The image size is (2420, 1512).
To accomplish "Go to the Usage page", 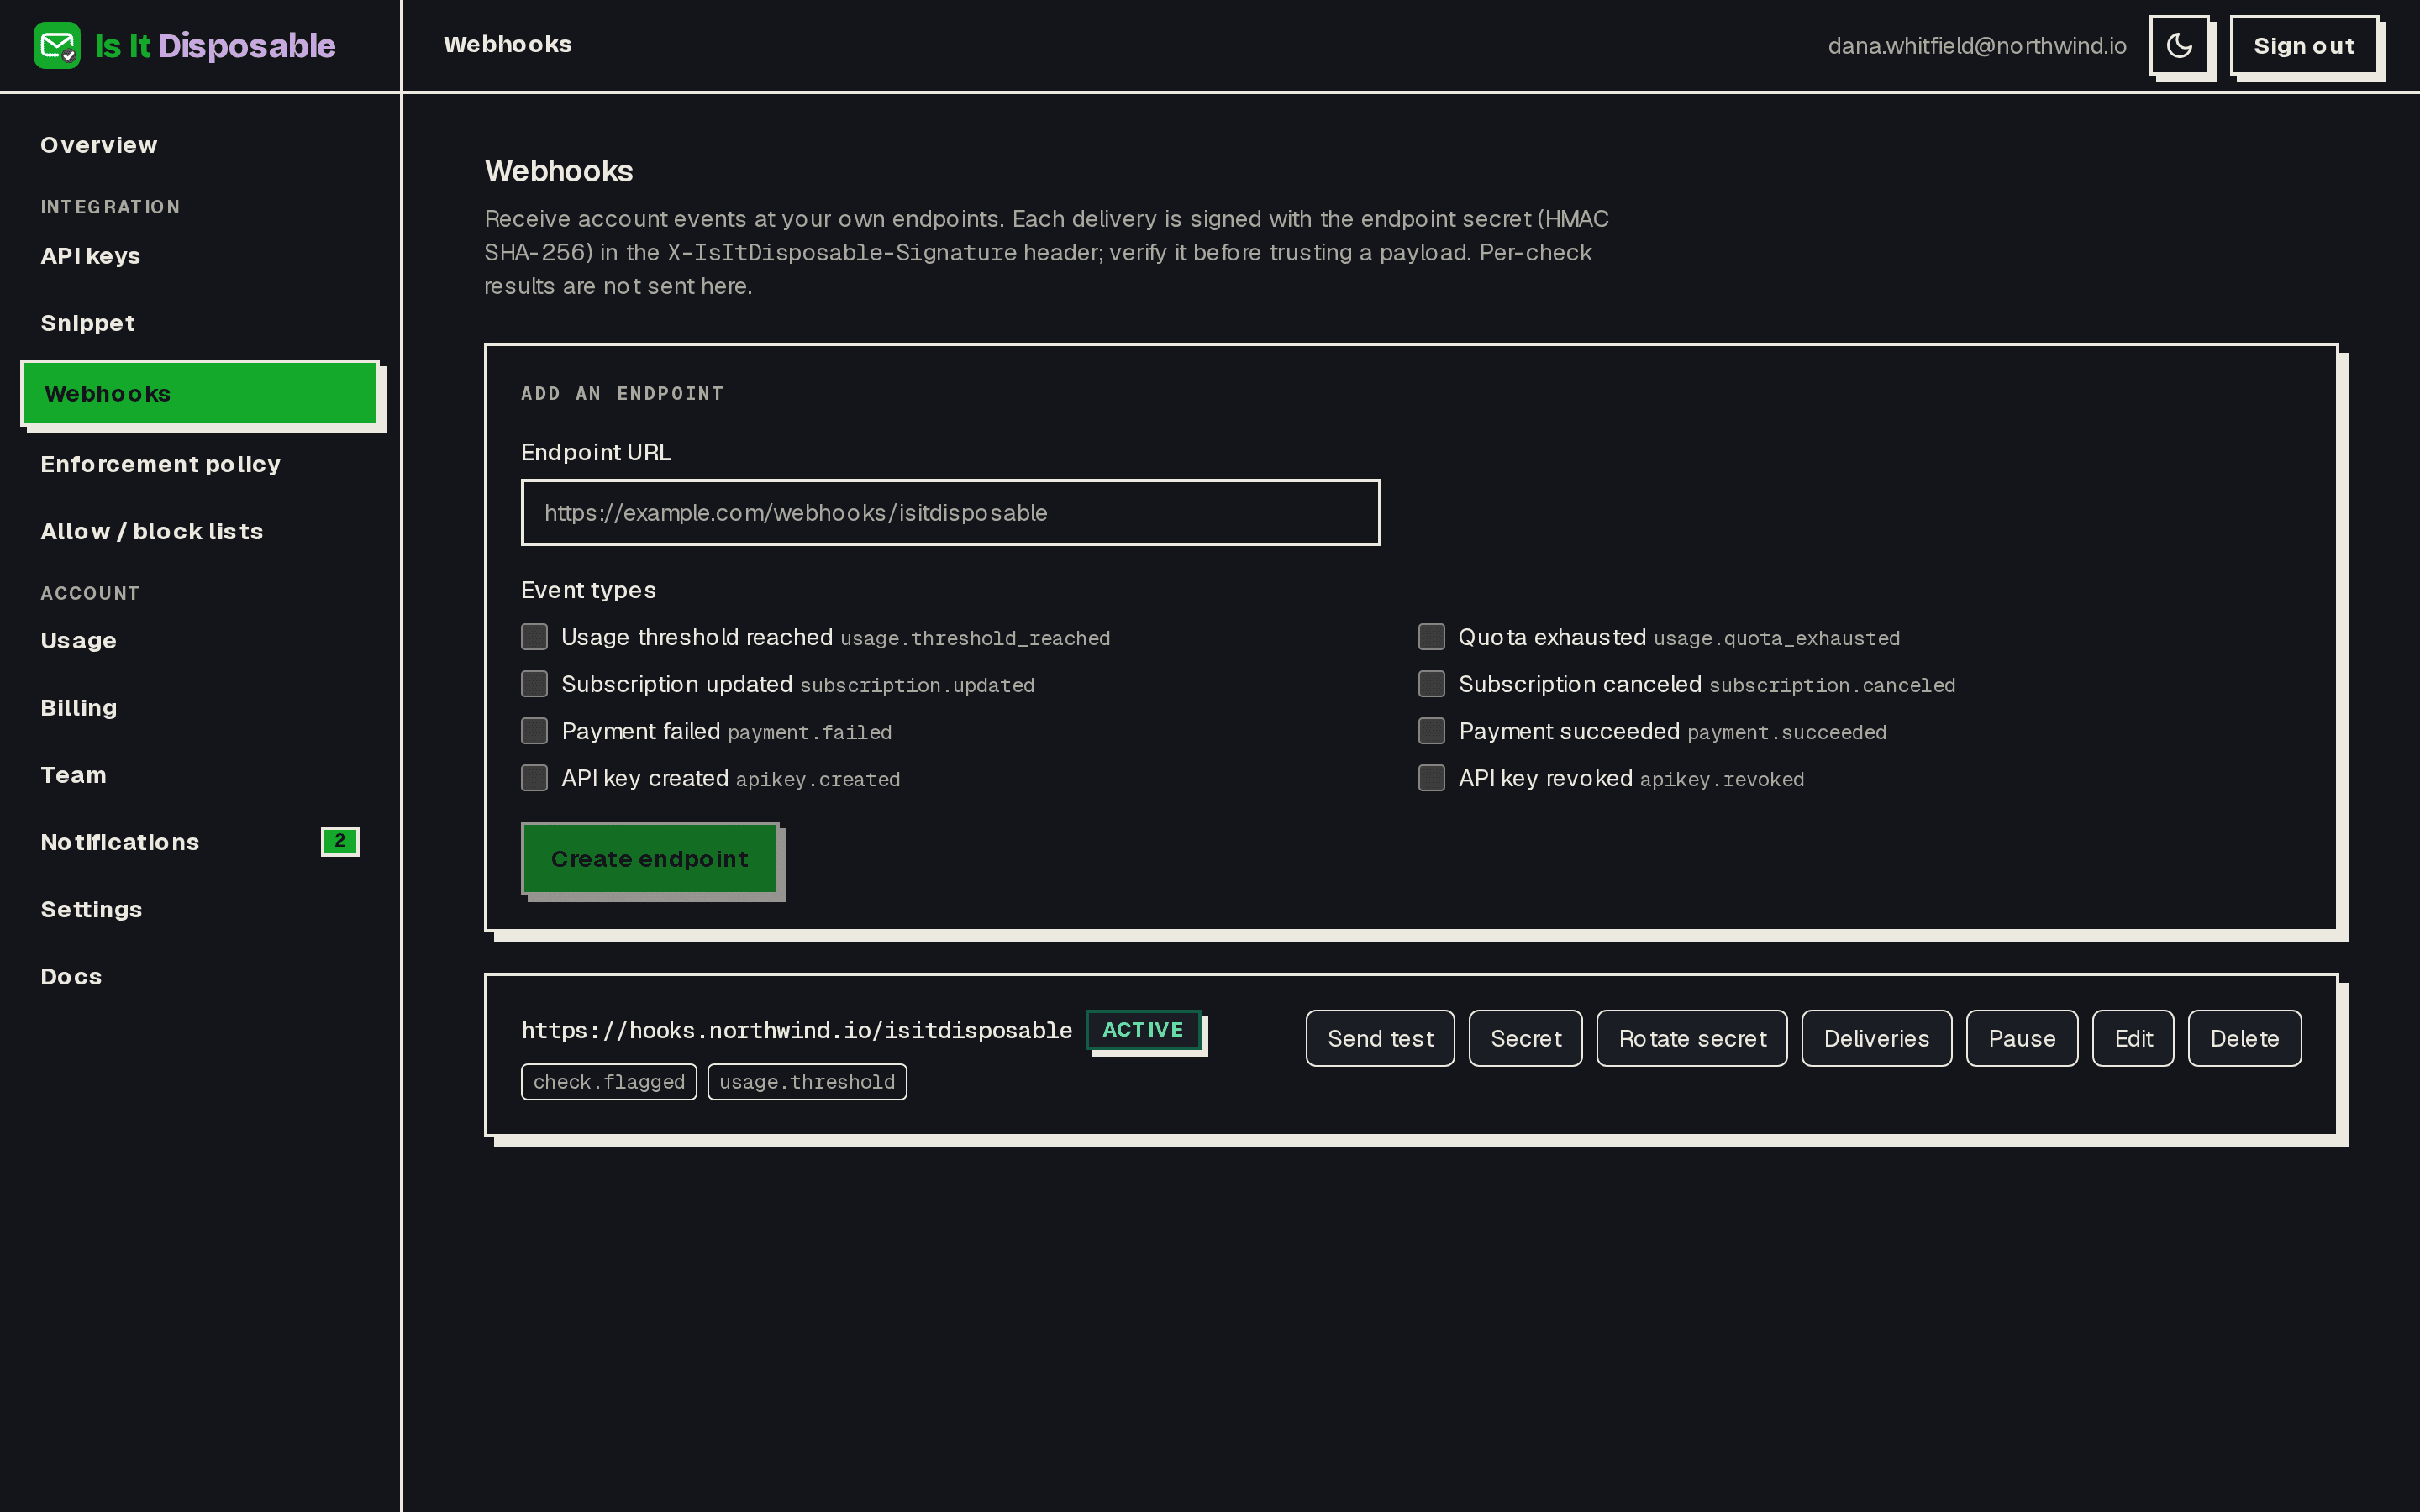I will click(x=199, y=640).
